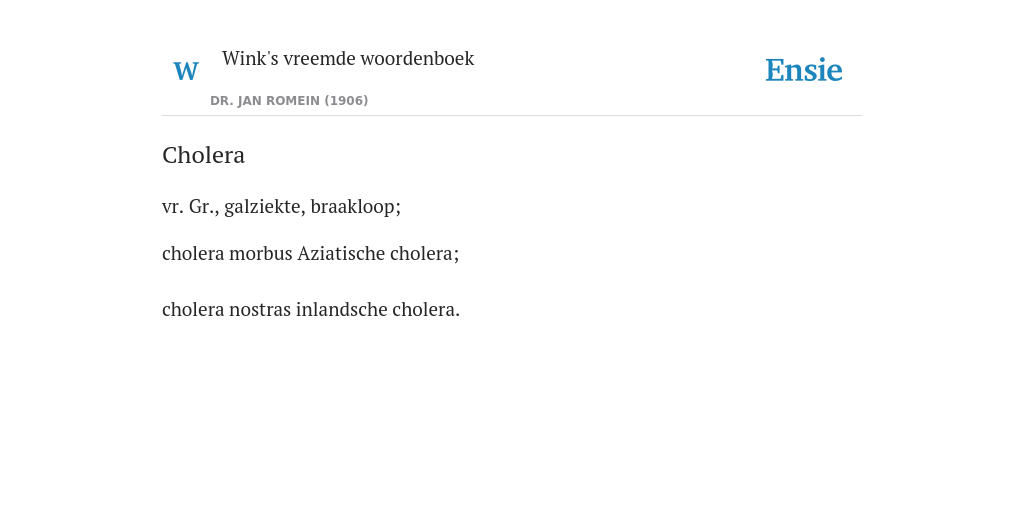Click author name DR. JAN ROMEIN
The width and height of the screenshot is (1024, 512).
coord(265,101)
